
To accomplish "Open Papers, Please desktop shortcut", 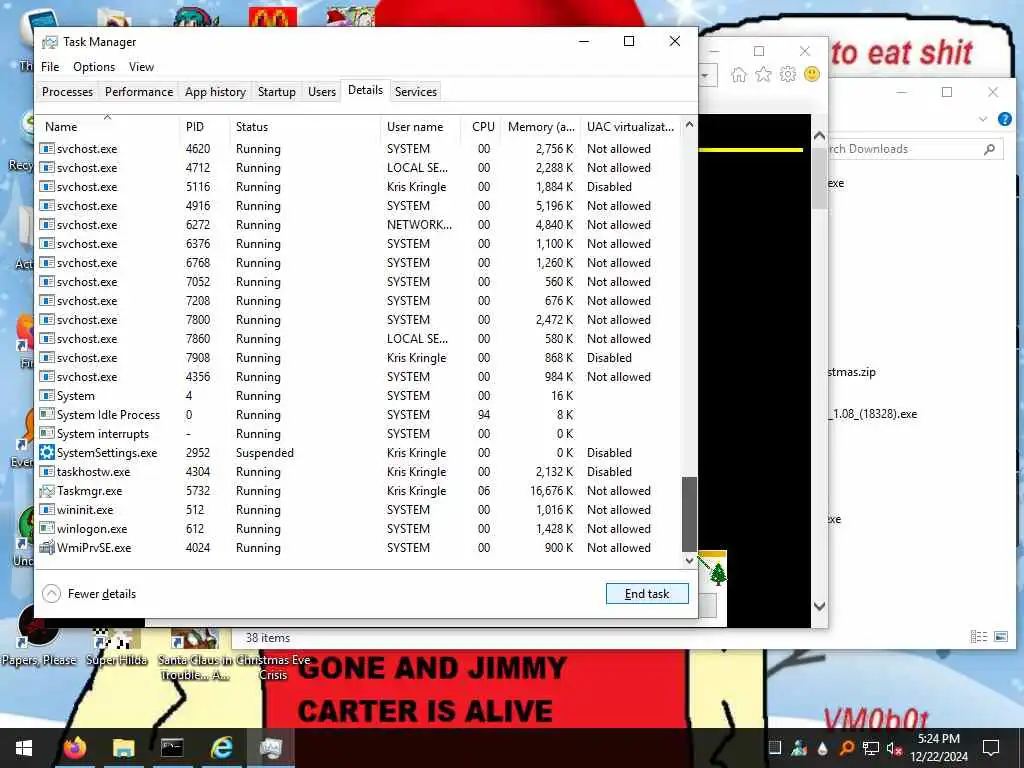I will click(39, 637).
